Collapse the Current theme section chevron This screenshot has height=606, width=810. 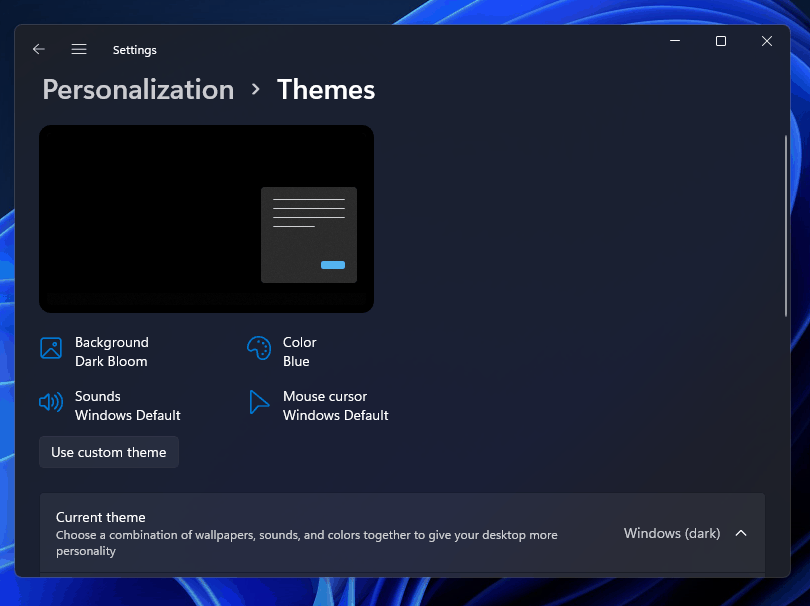[741, 533]
